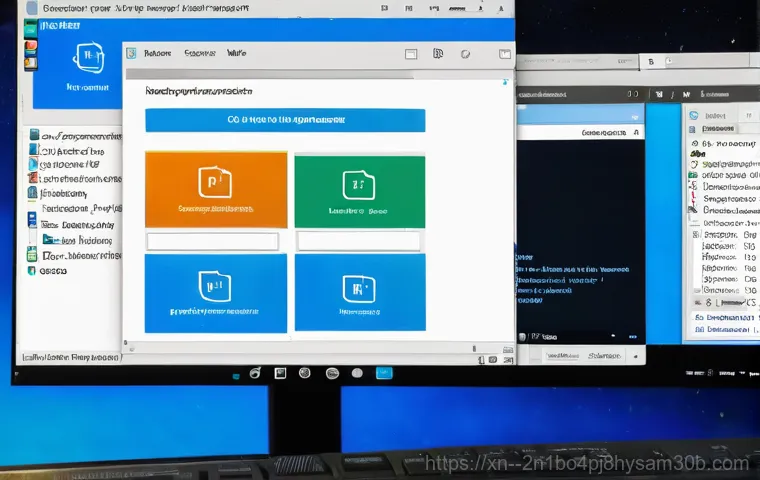Click the icon in the green tile

pos(358,184)
